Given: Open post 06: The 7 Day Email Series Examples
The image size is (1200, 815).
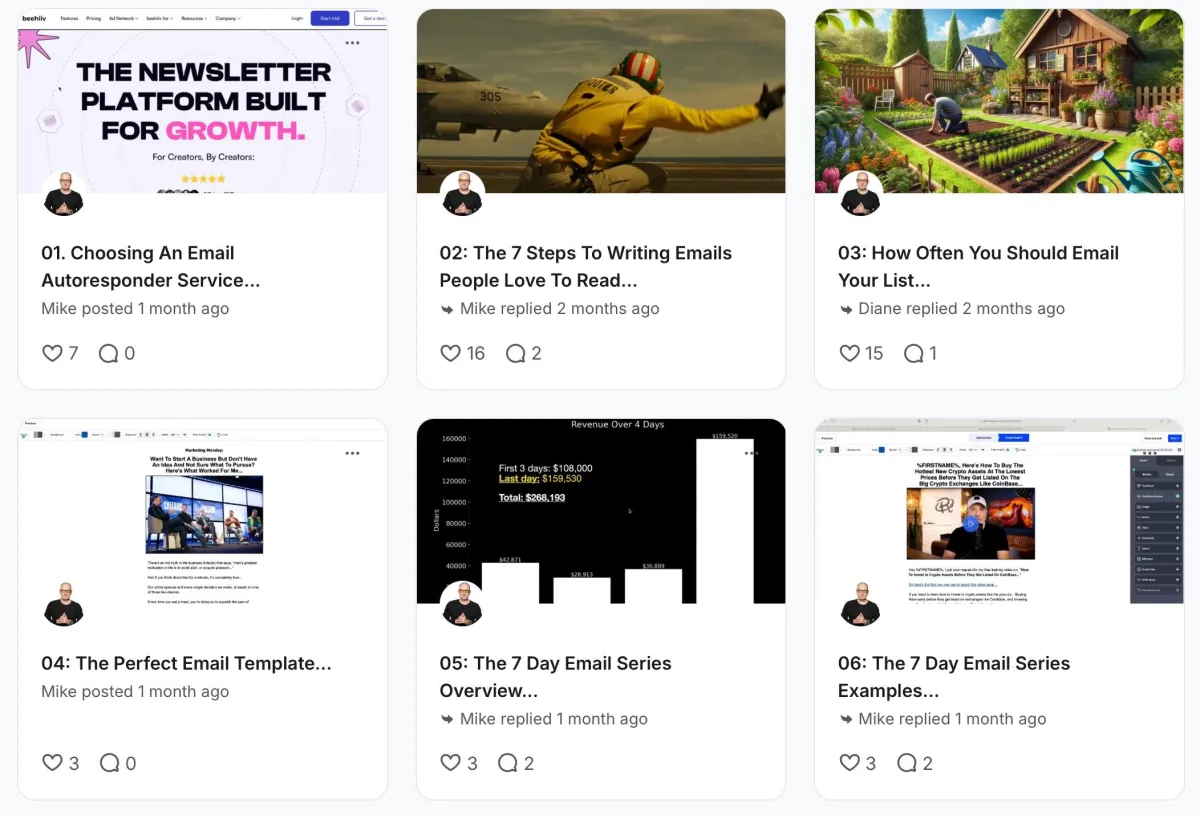Looking at the screenshot, I should (x=954, y=677).
